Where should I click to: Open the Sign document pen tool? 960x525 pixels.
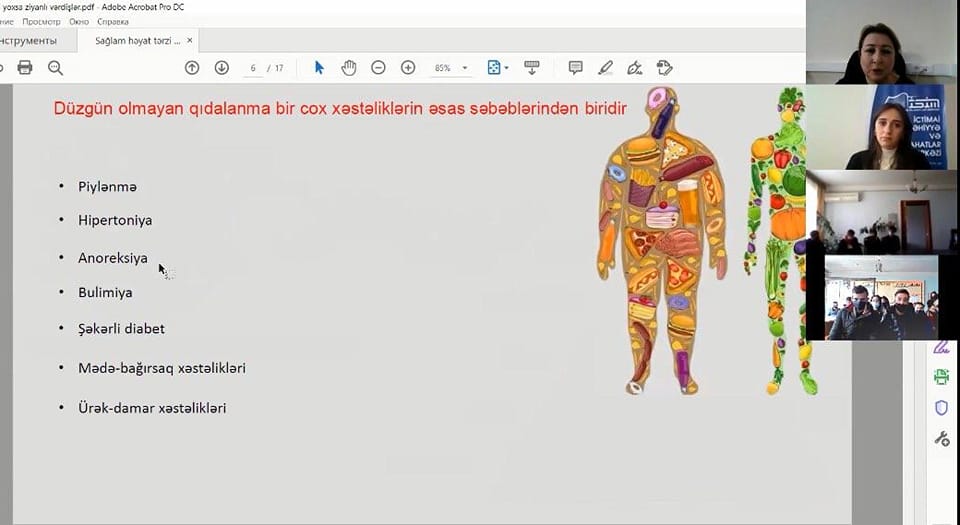[x=635, y=67]
